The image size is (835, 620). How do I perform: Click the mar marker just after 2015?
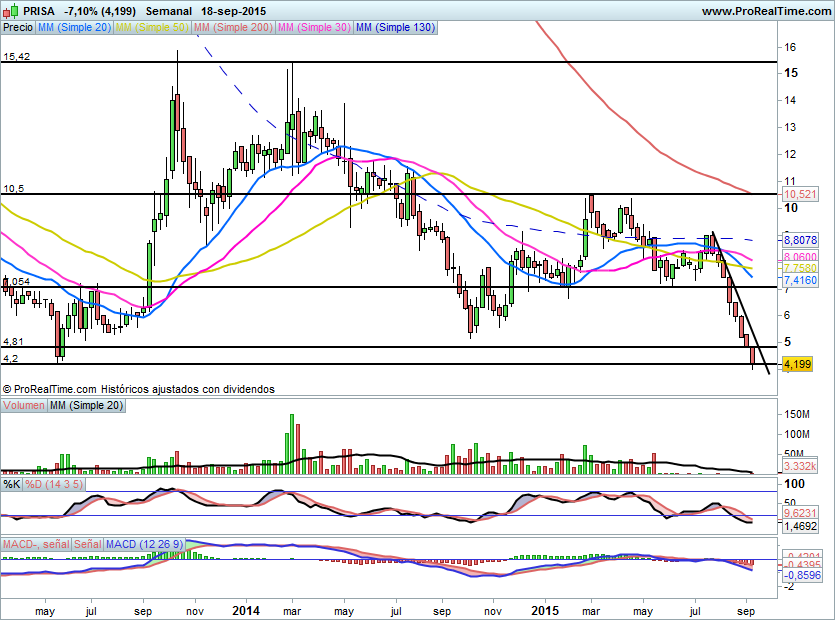(x=591, y=611)
